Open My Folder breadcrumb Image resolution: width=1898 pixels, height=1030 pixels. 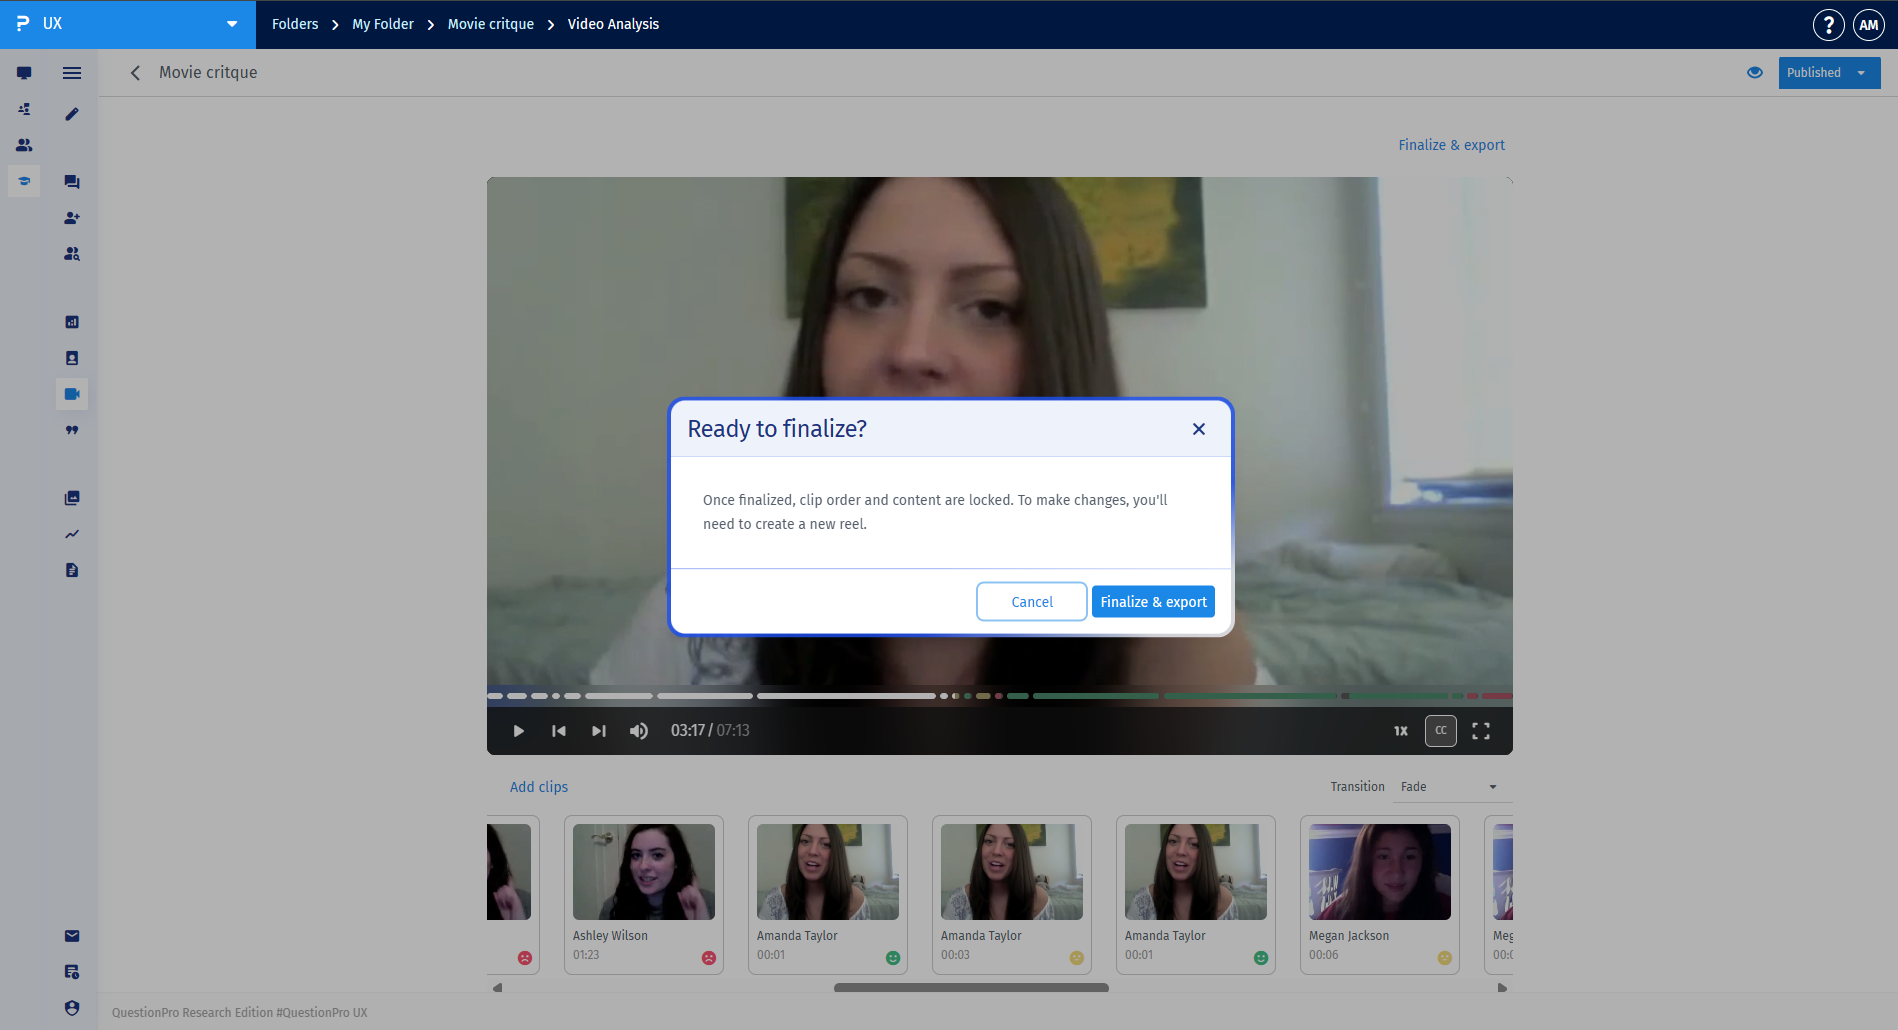383,24
